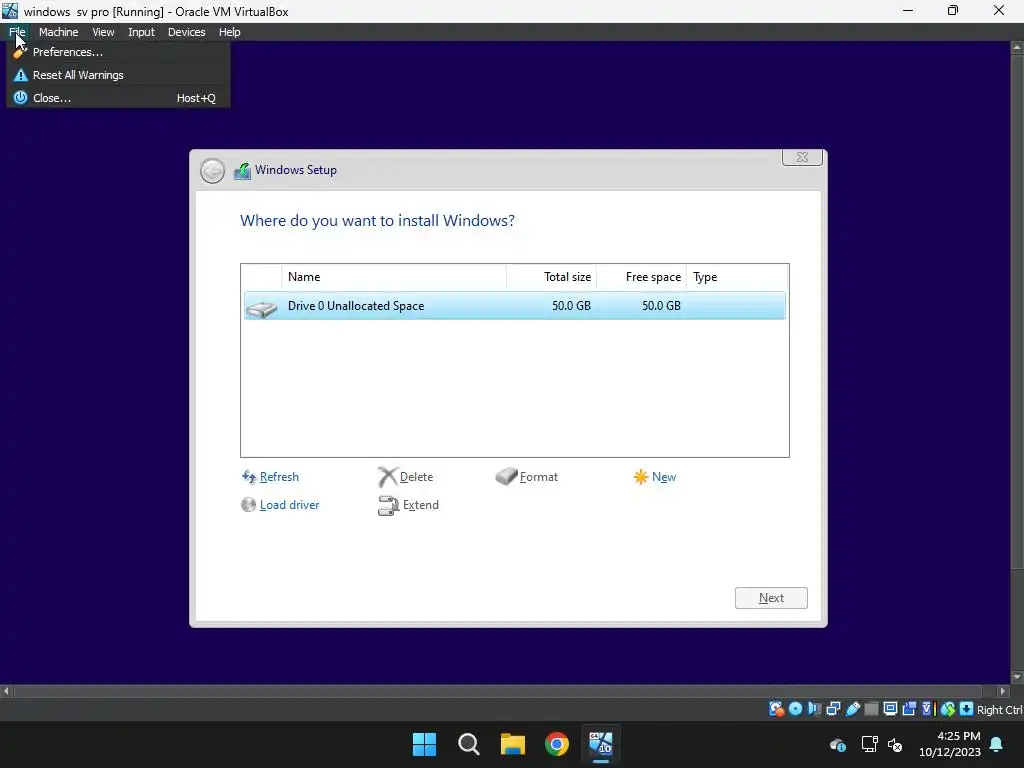
Task: Click horizontal scrollbar left arrow
Action: click(x=7, y=690)
